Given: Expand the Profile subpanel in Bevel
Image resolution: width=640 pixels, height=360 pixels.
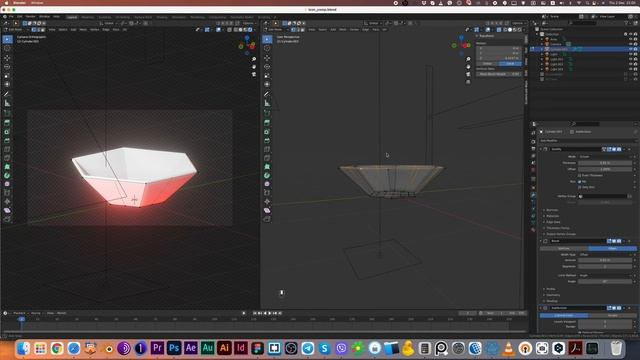Looking at the screenshot, I should [x=550, y=289].
